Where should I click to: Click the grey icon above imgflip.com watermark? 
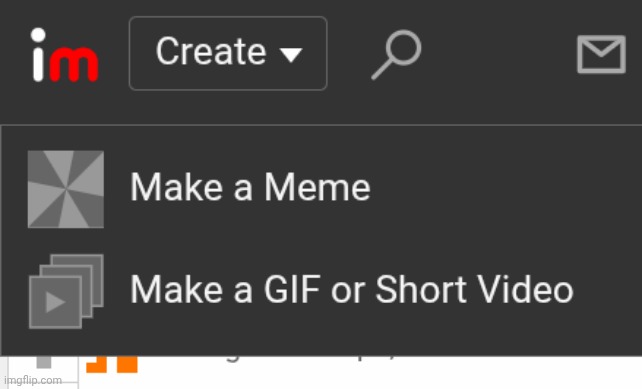click(44, 362)
